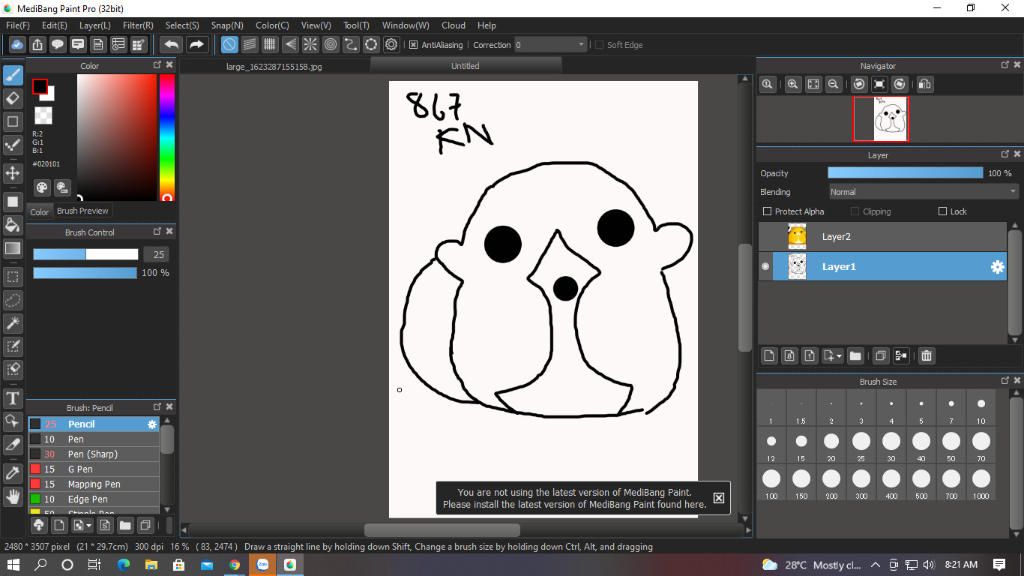Click foreground color swatch
The width and height of the screenshot is (1024, 576).
point(40,86)
